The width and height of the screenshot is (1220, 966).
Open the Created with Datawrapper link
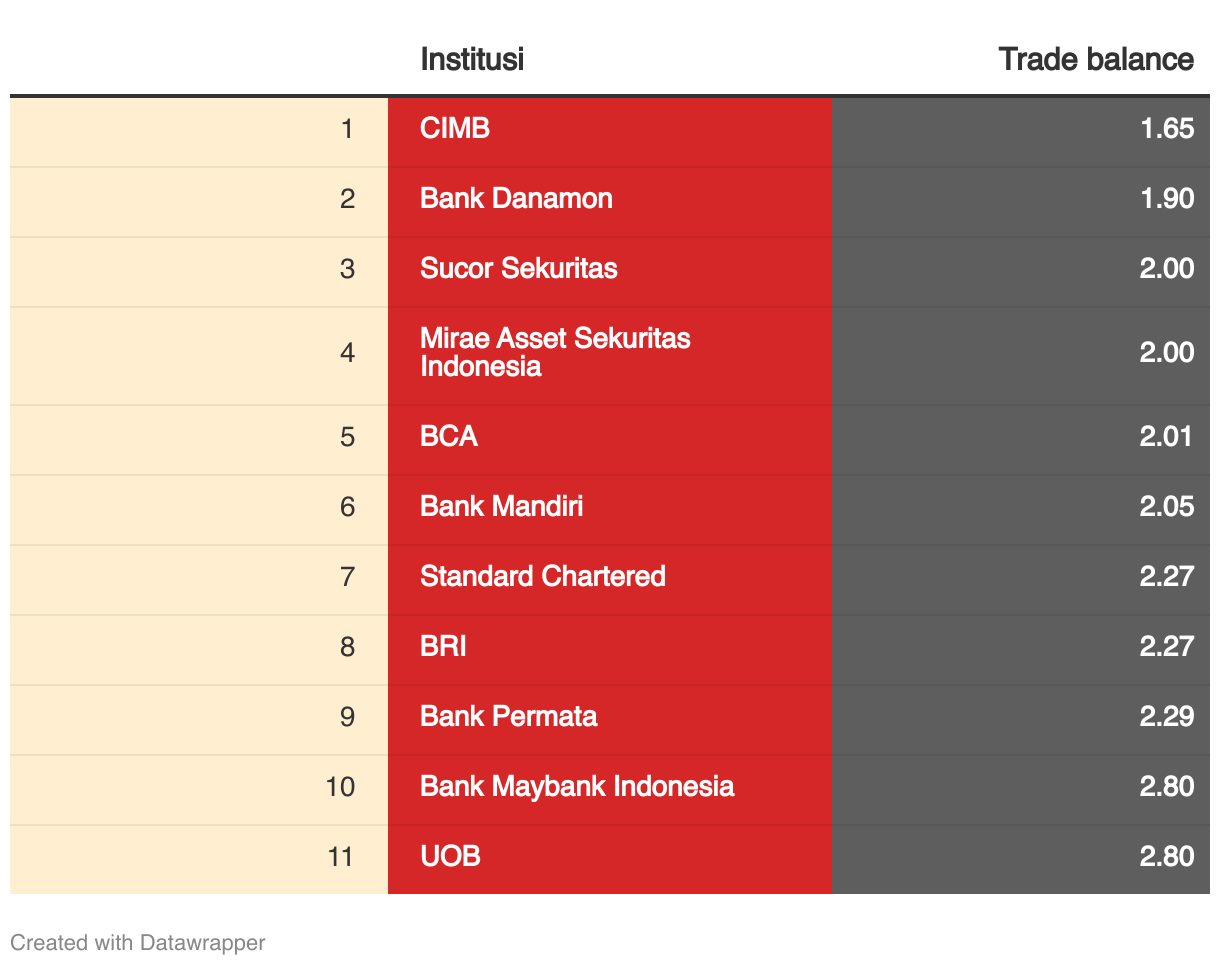click(138, 942)
